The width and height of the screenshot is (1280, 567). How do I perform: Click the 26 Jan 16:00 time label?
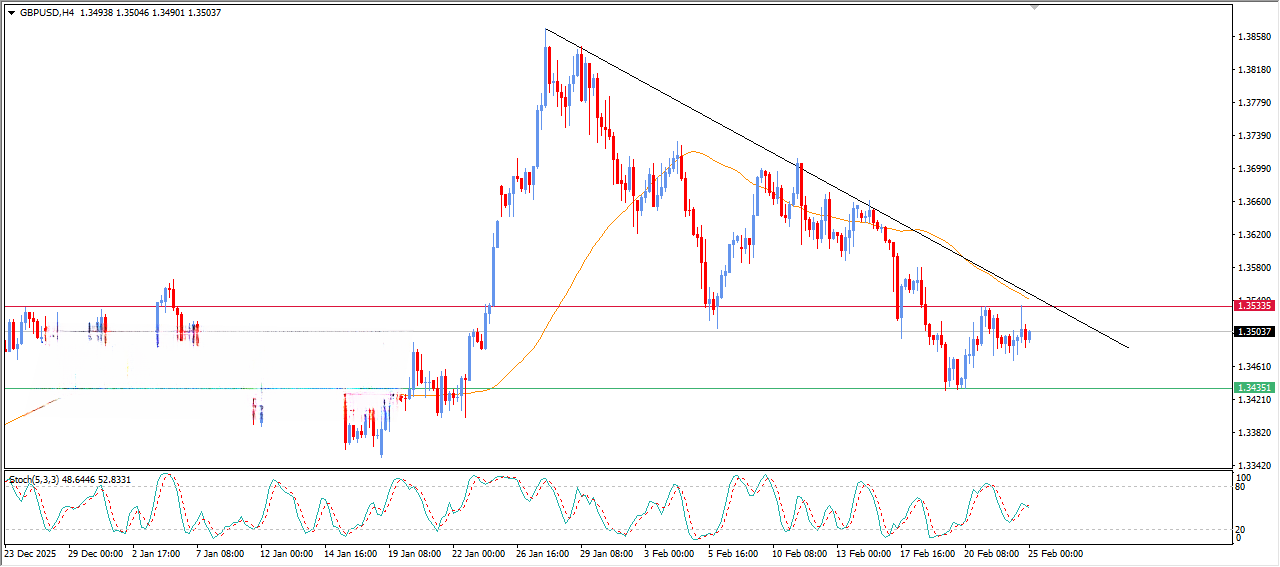(x=545, y=553)
